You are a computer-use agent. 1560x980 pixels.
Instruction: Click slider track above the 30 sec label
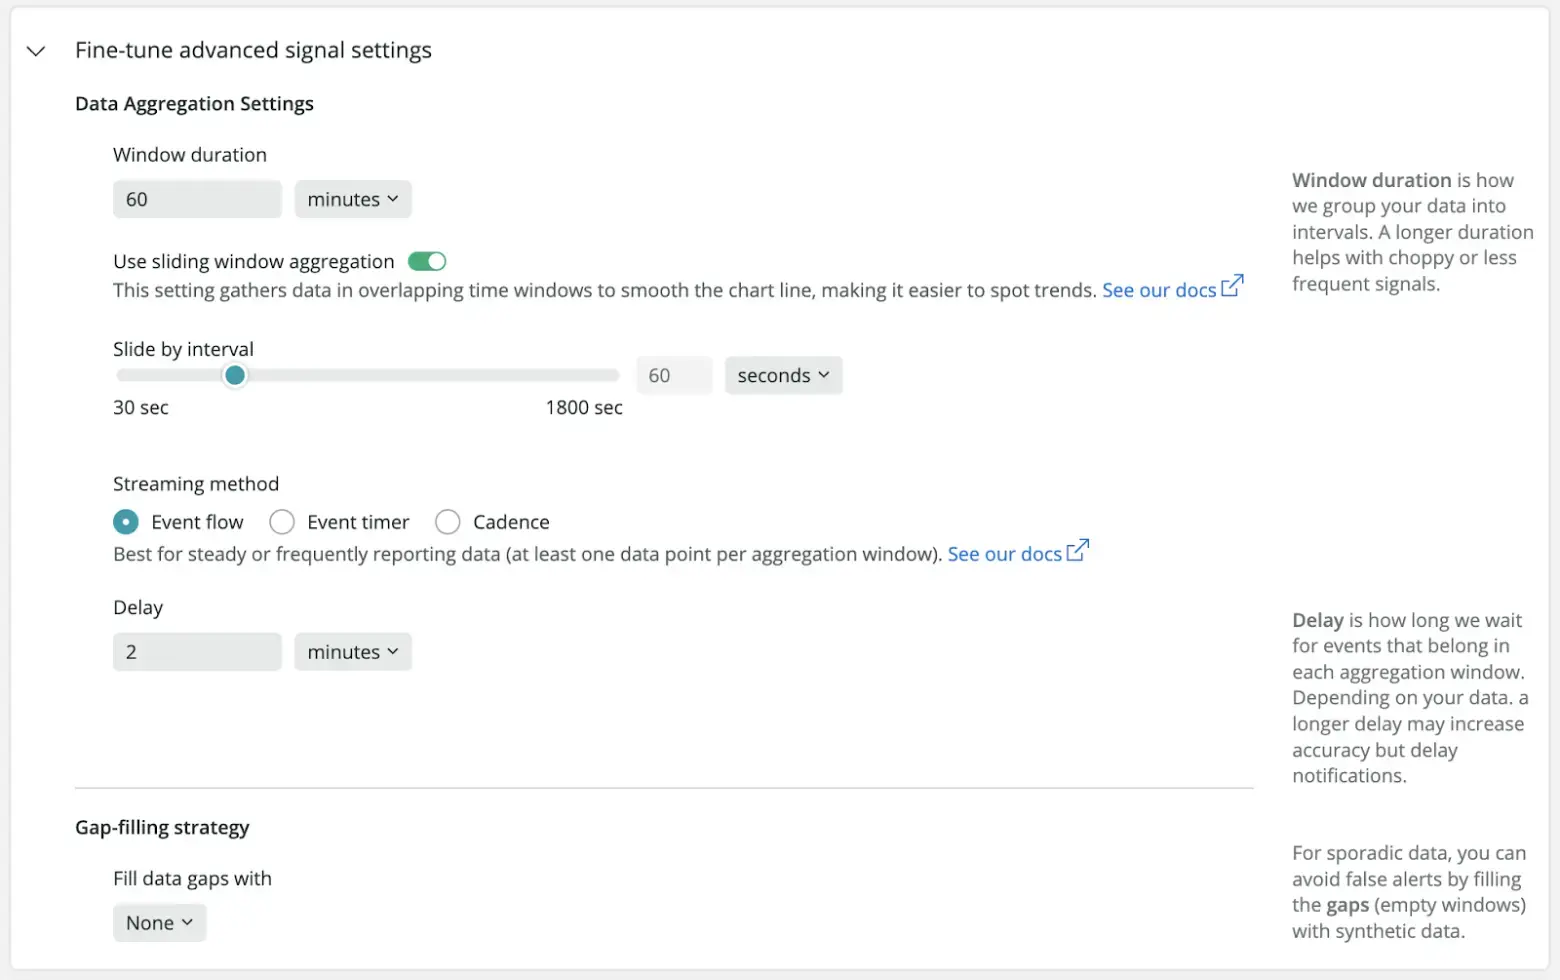pyautogui.click(x=140, y=376)
